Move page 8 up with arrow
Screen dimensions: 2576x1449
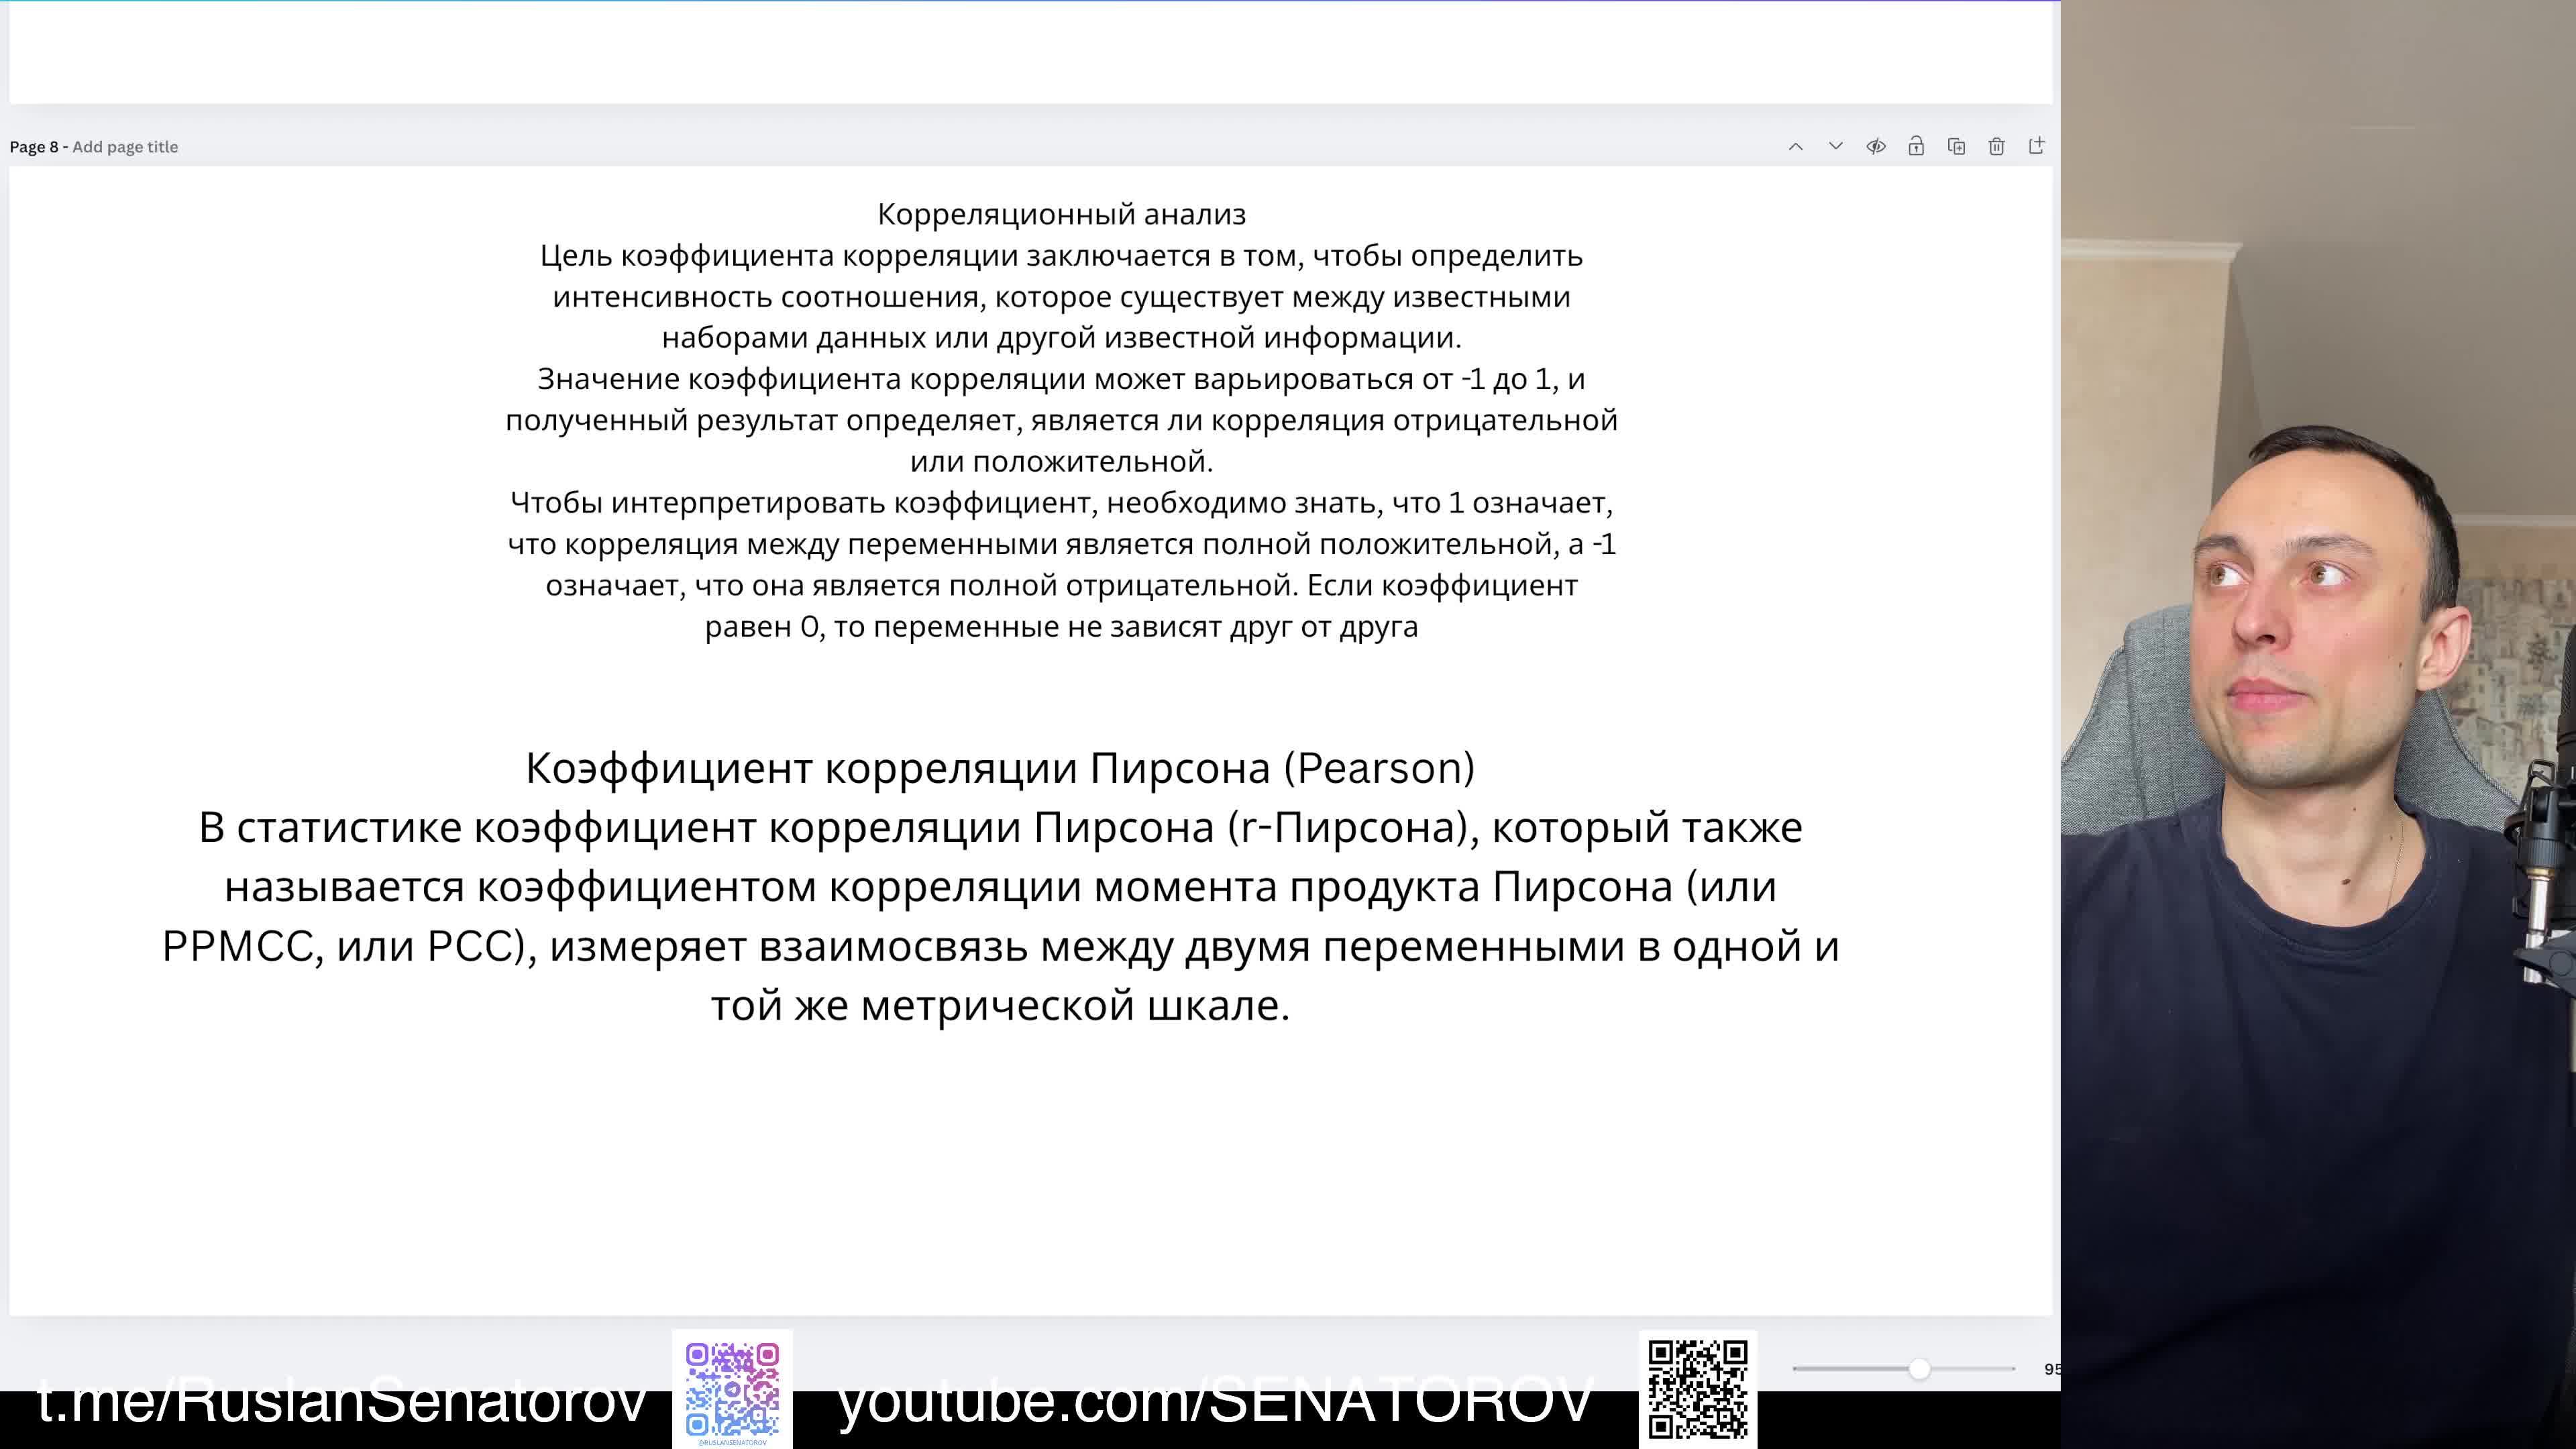[1795, 147]
